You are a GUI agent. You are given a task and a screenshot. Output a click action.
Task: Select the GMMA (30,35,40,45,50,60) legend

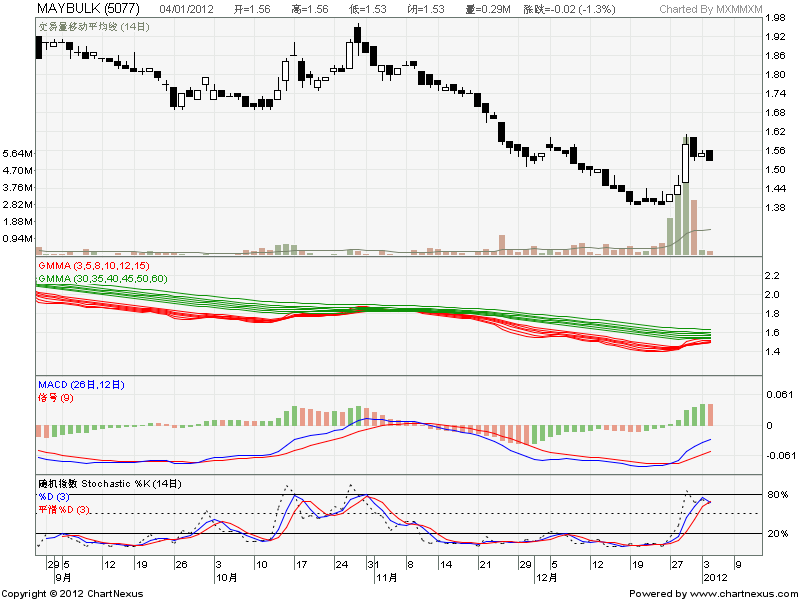(x=102, y=277)
